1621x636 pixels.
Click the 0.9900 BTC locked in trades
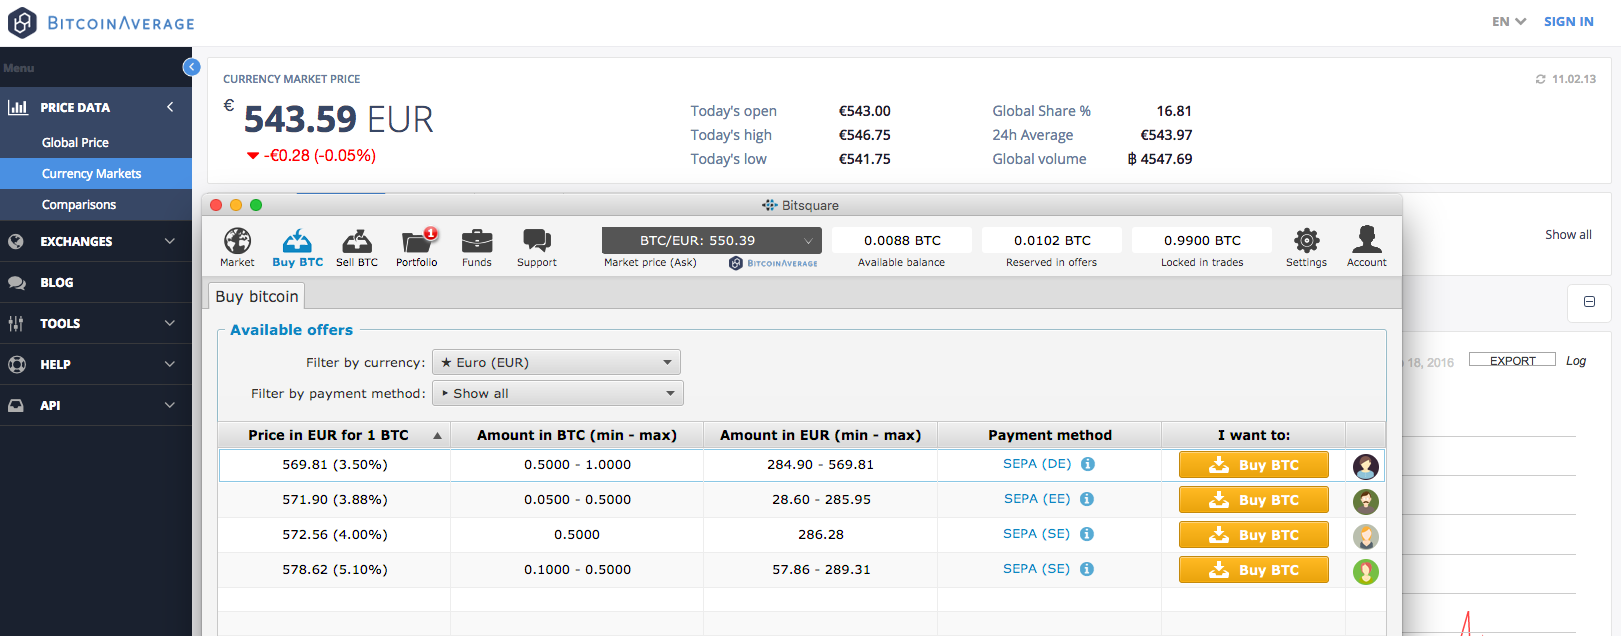(x=1202, y=240)
